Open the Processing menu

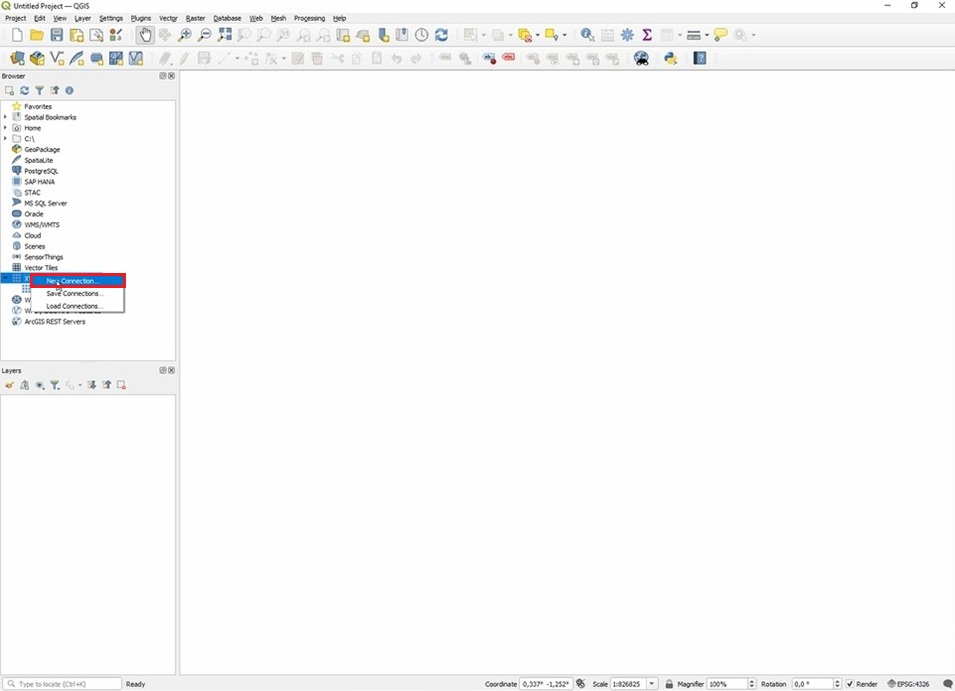point(309,18)
